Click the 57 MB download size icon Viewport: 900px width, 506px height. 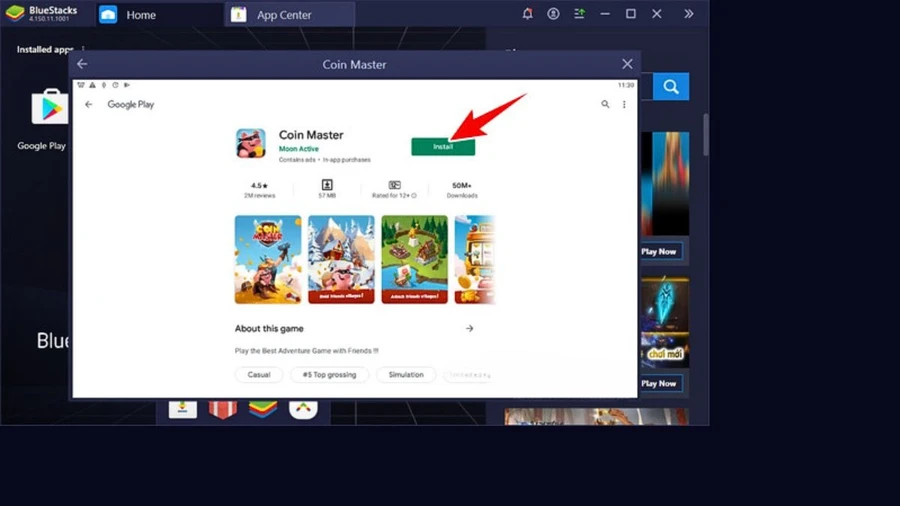click(327, 185)
